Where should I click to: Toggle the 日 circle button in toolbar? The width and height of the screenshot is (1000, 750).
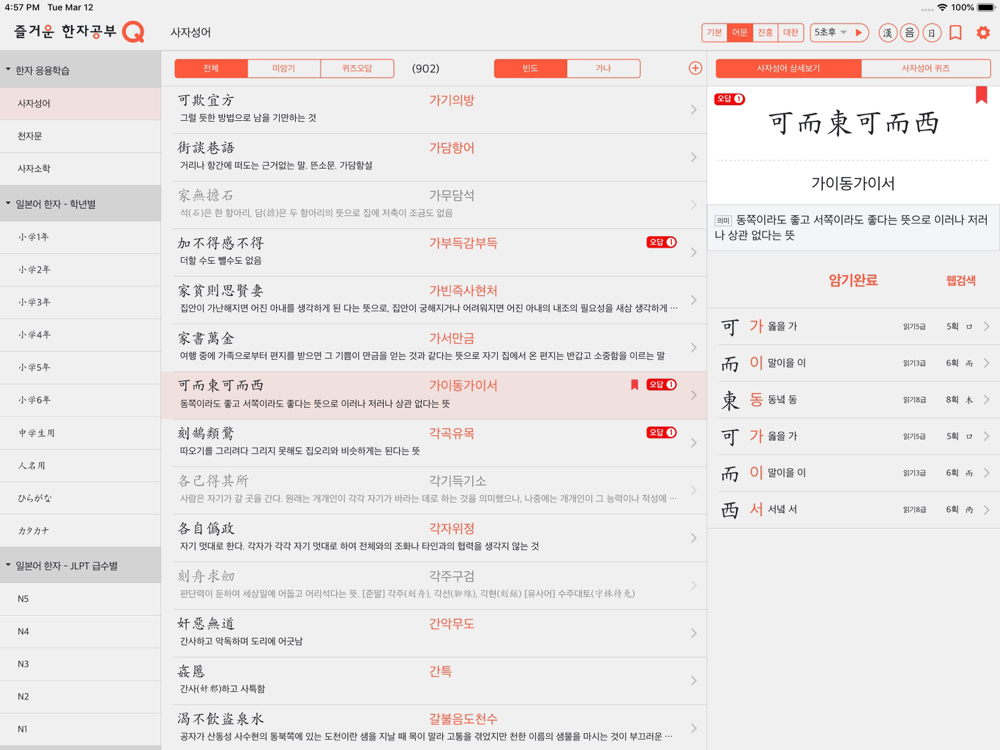pyautogui.click(x=932, y=33)
